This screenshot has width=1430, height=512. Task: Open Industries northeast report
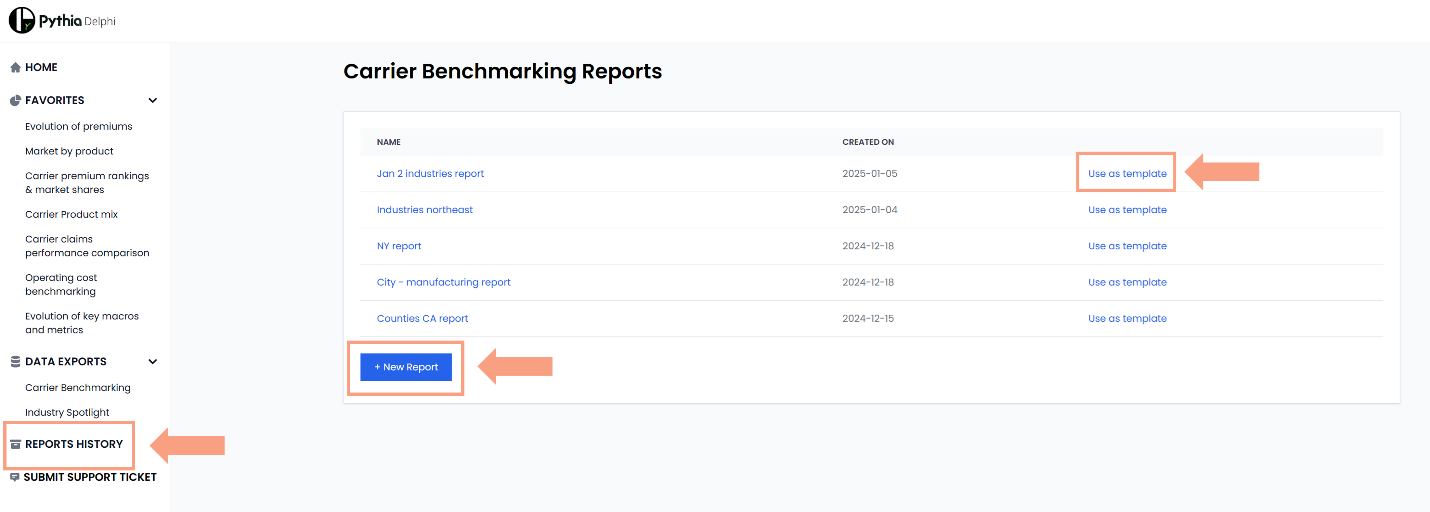click(425, 210)
